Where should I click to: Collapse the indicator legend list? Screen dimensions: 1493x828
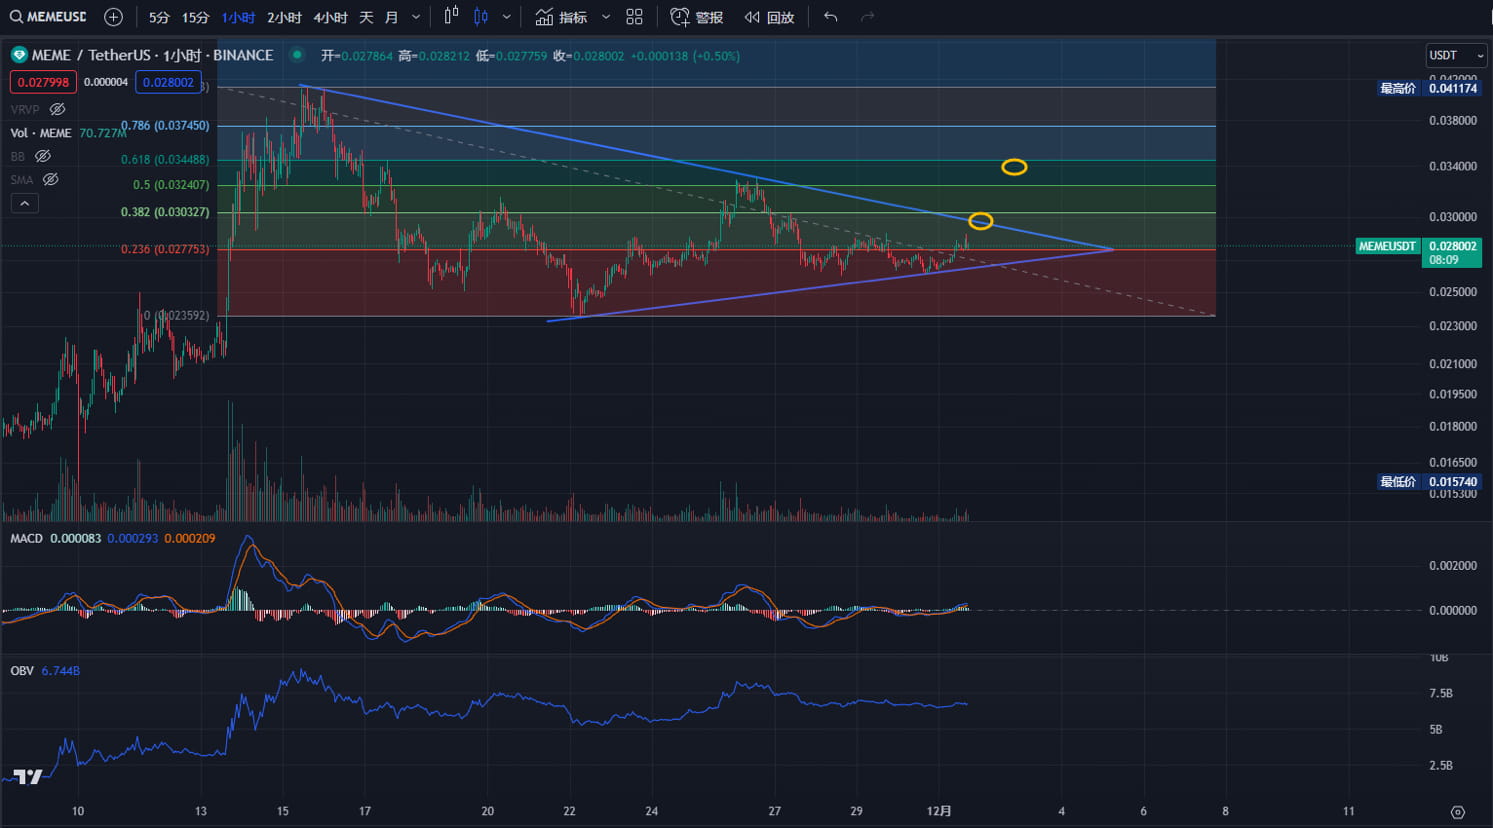[25, 203]
